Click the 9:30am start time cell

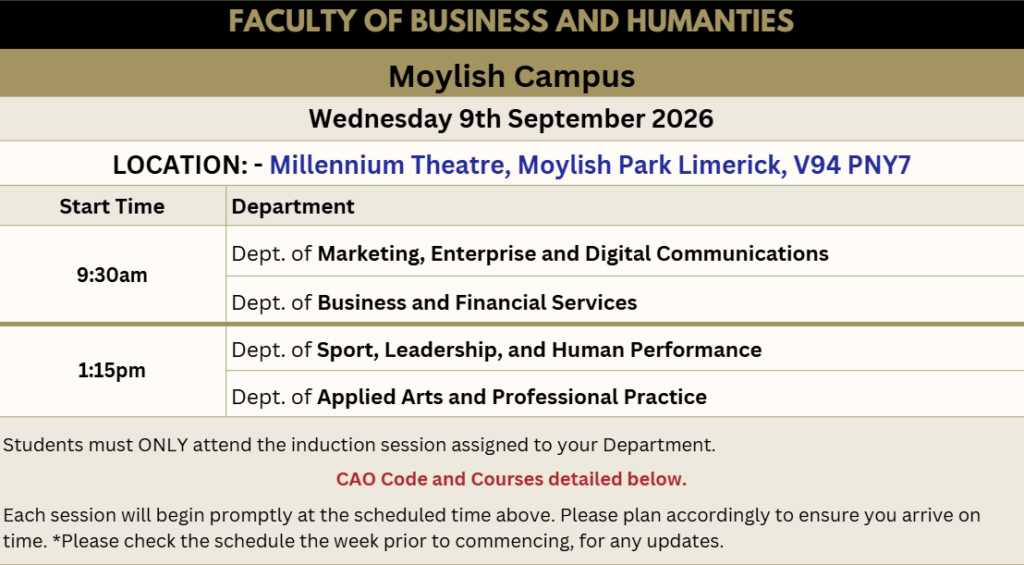(112, 275)
